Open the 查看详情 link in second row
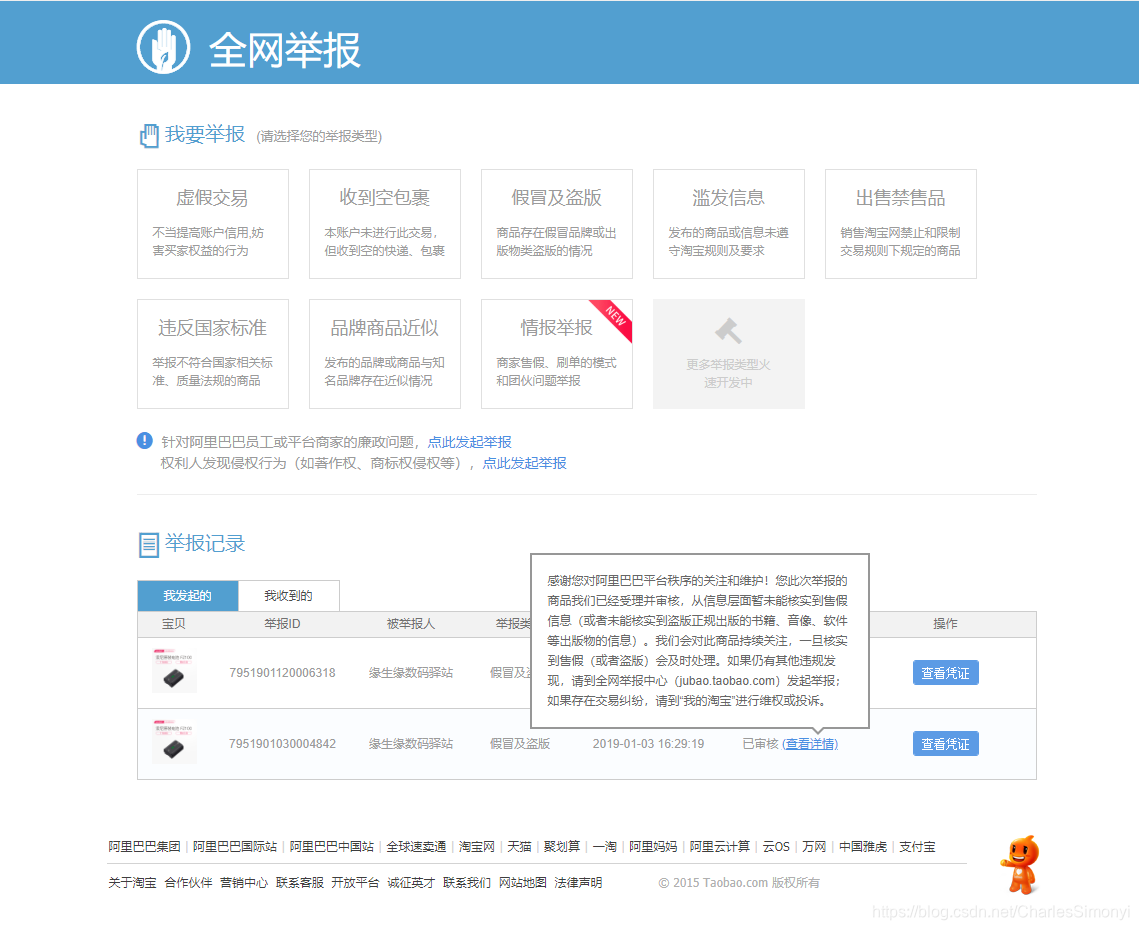1139x930 pixels. (811, 744)
